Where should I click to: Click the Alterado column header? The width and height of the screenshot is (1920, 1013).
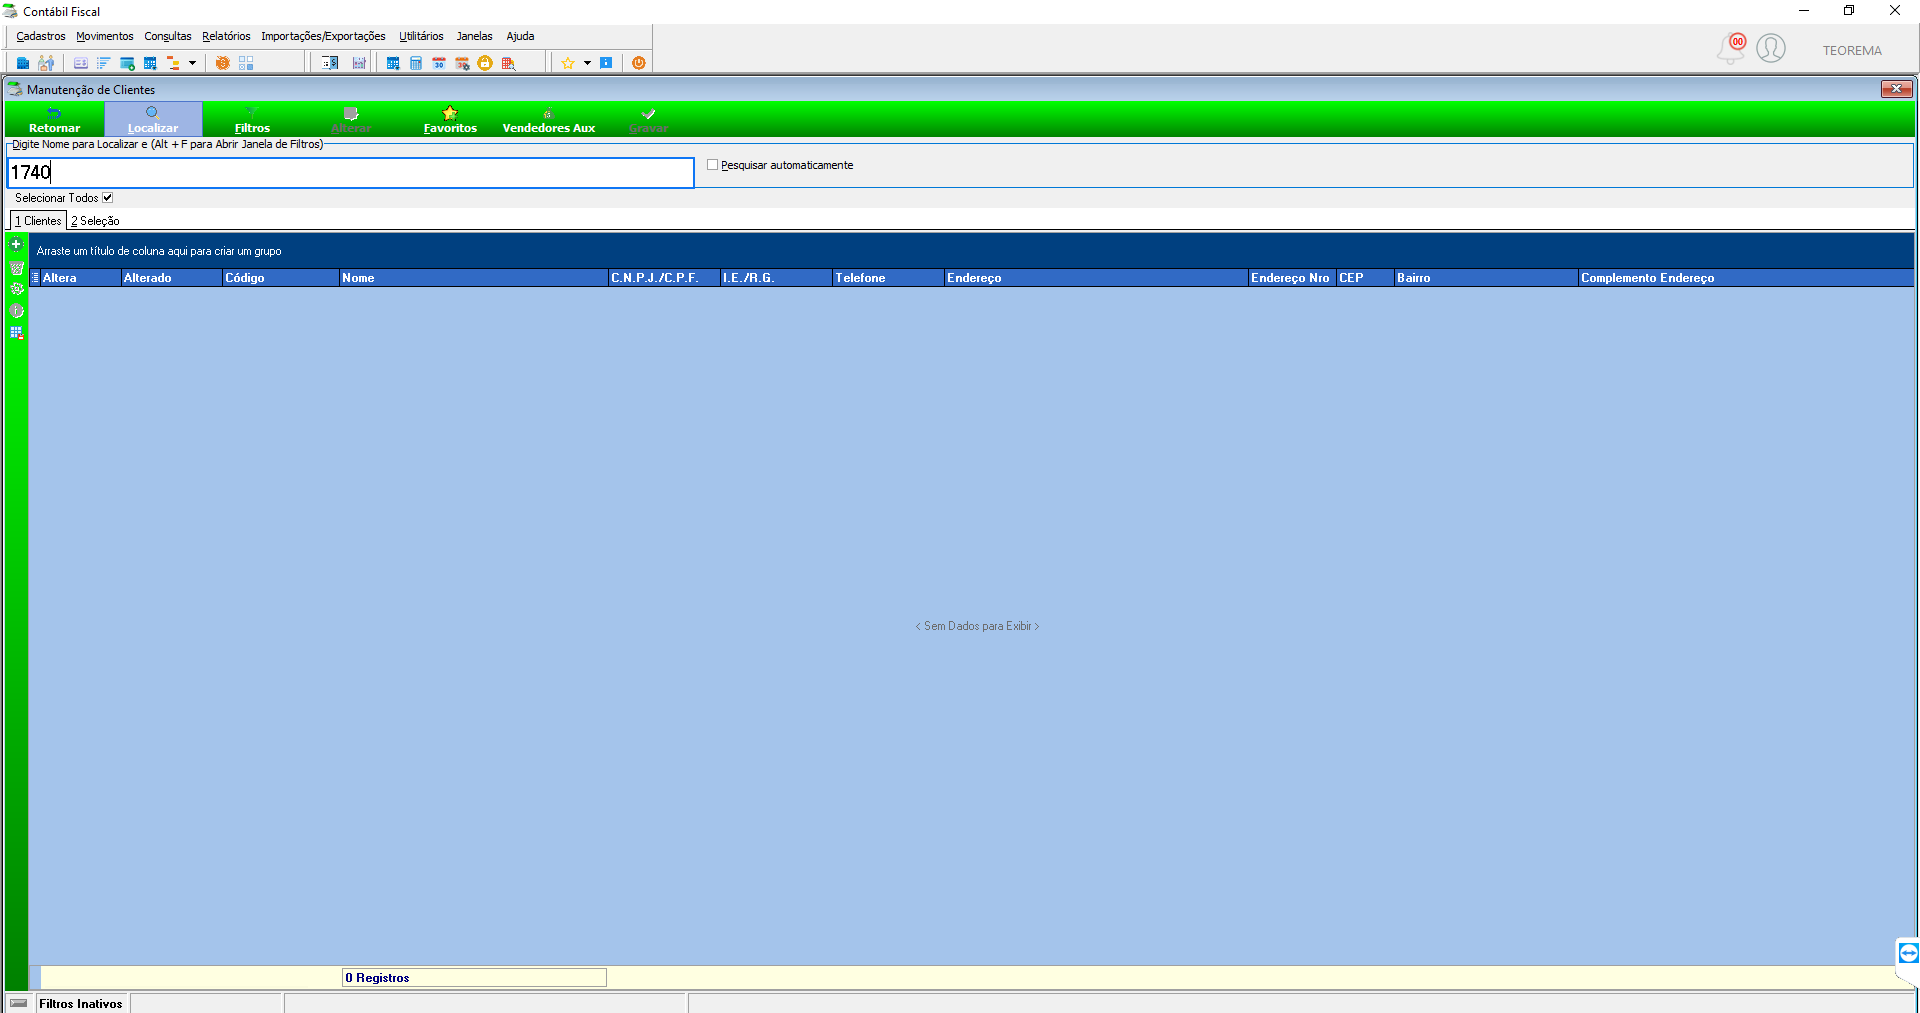tap(171, 278)
